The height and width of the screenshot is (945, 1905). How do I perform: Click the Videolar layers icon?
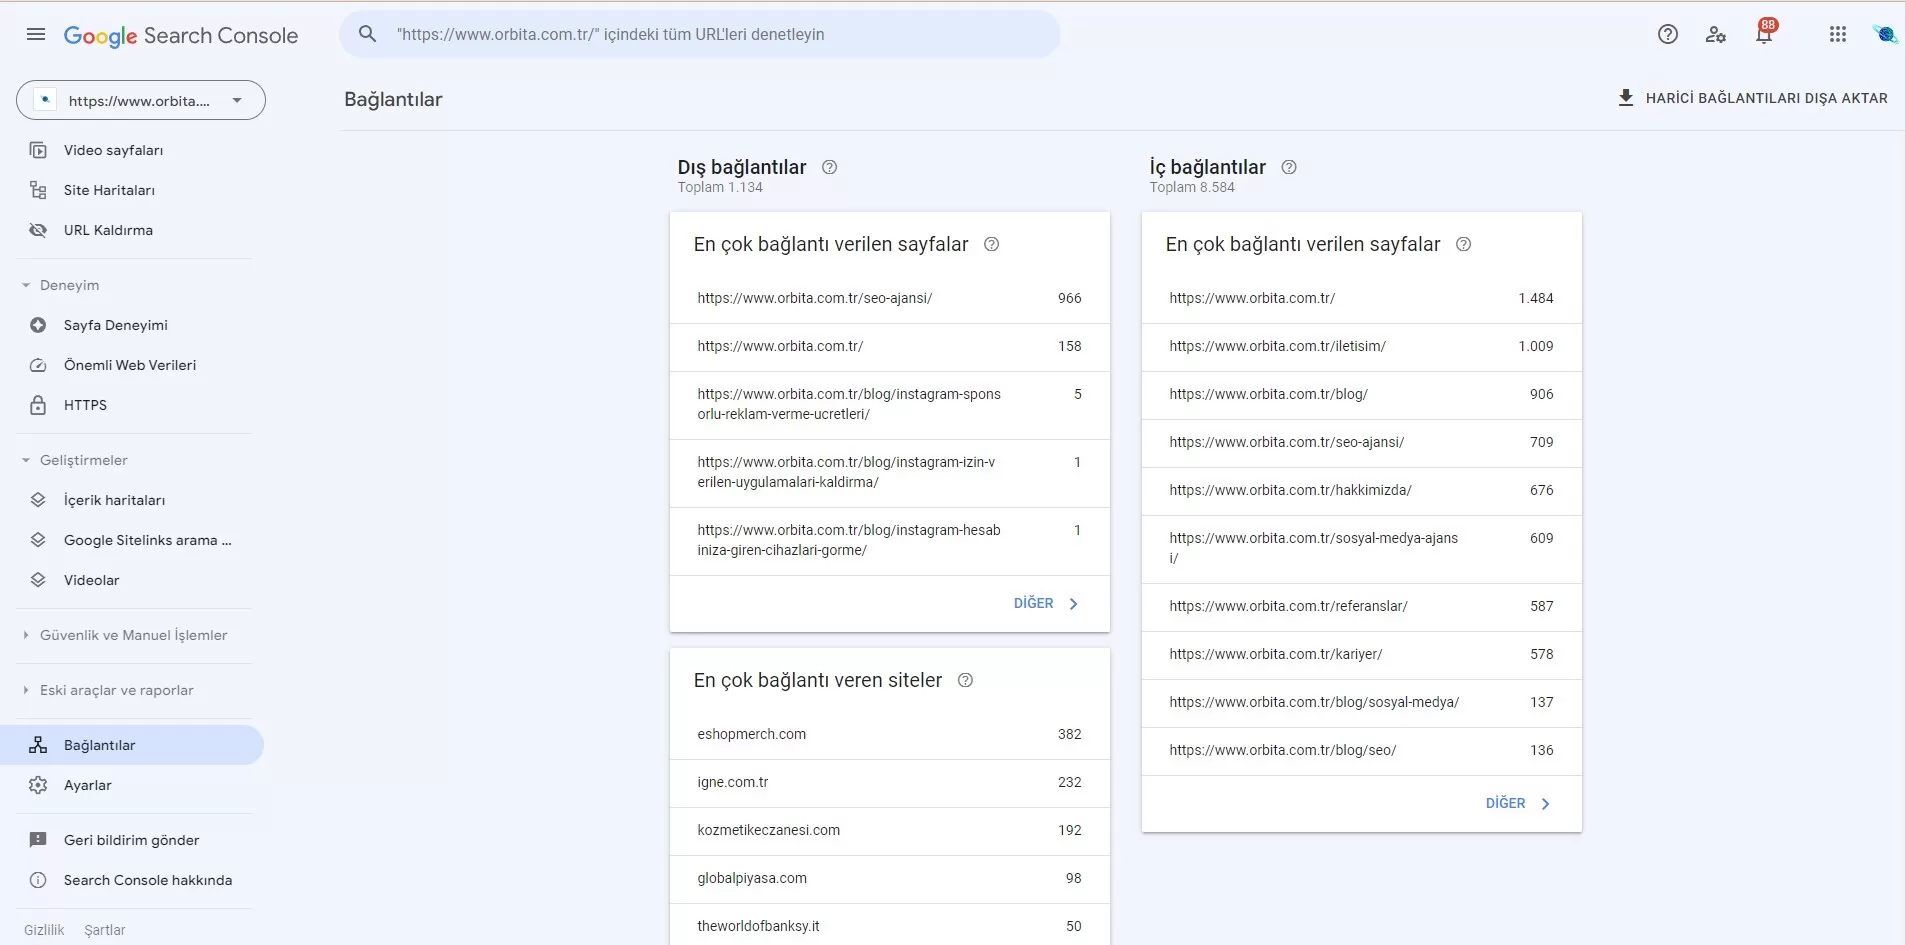click(38, 580)
